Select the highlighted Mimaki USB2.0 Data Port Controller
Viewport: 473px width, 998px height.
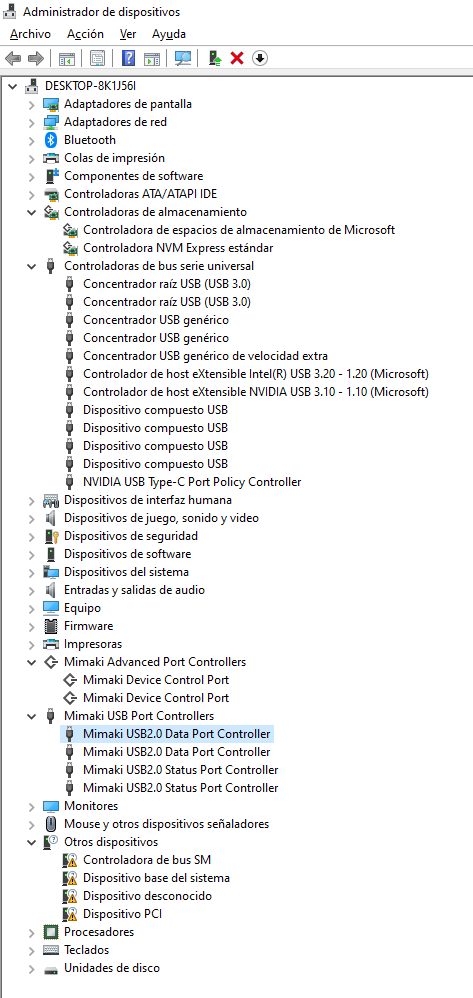(177, 734)
